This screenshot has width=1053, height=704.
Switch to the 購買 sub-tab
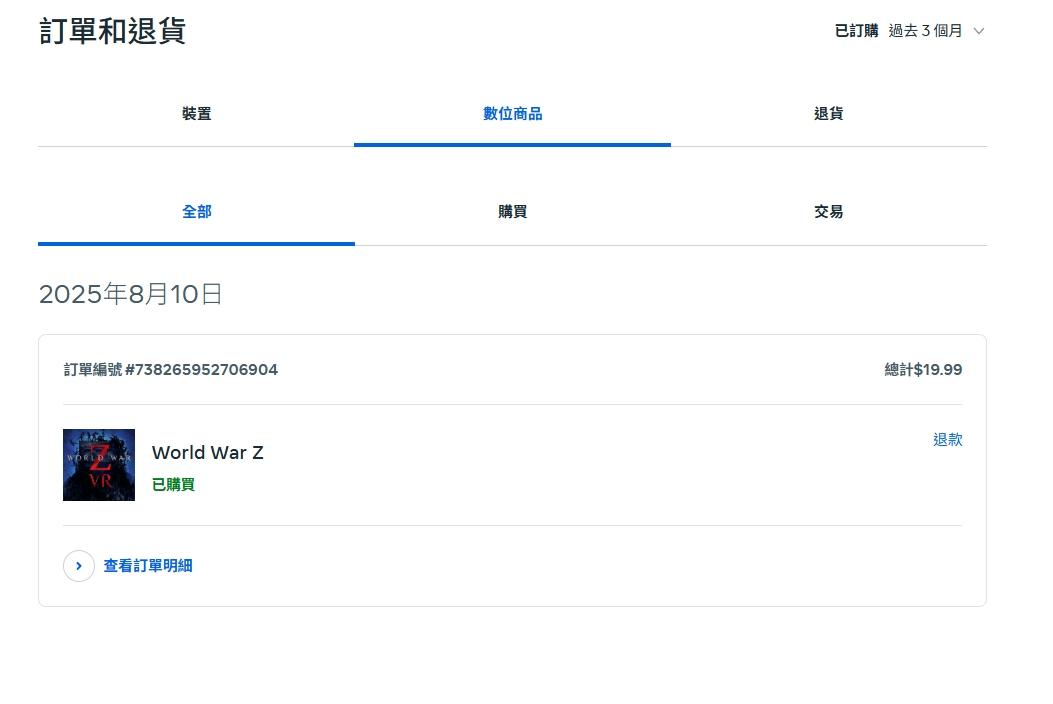[x=512, y=212]
